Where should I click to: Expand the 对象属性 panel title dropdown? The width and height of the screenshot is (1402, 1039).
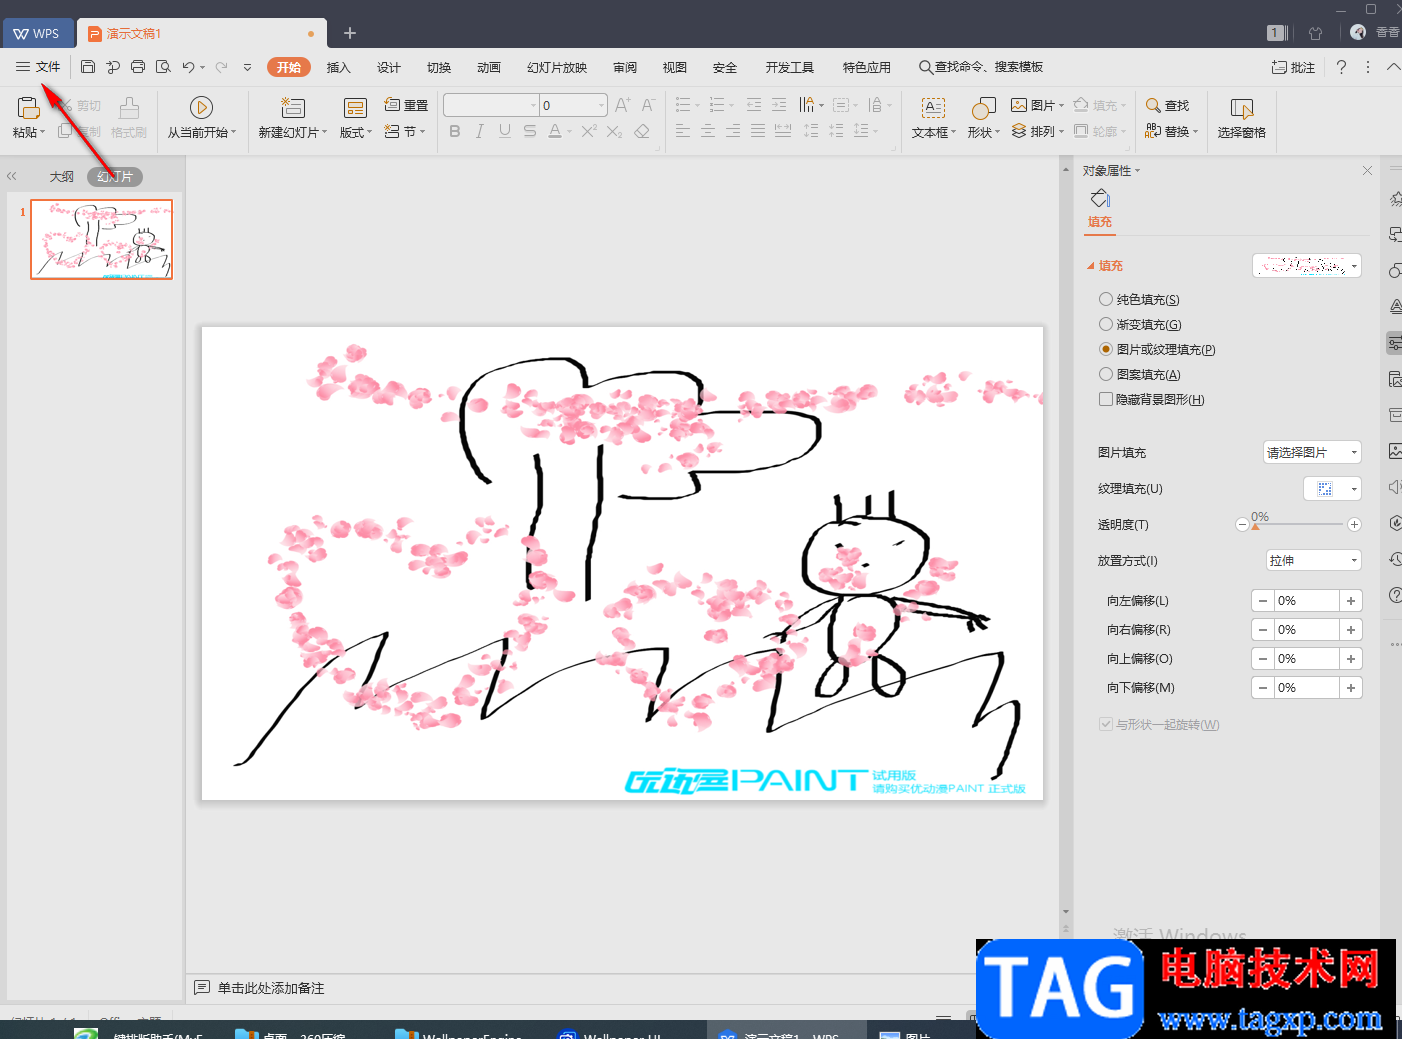tap(1137, 171)
